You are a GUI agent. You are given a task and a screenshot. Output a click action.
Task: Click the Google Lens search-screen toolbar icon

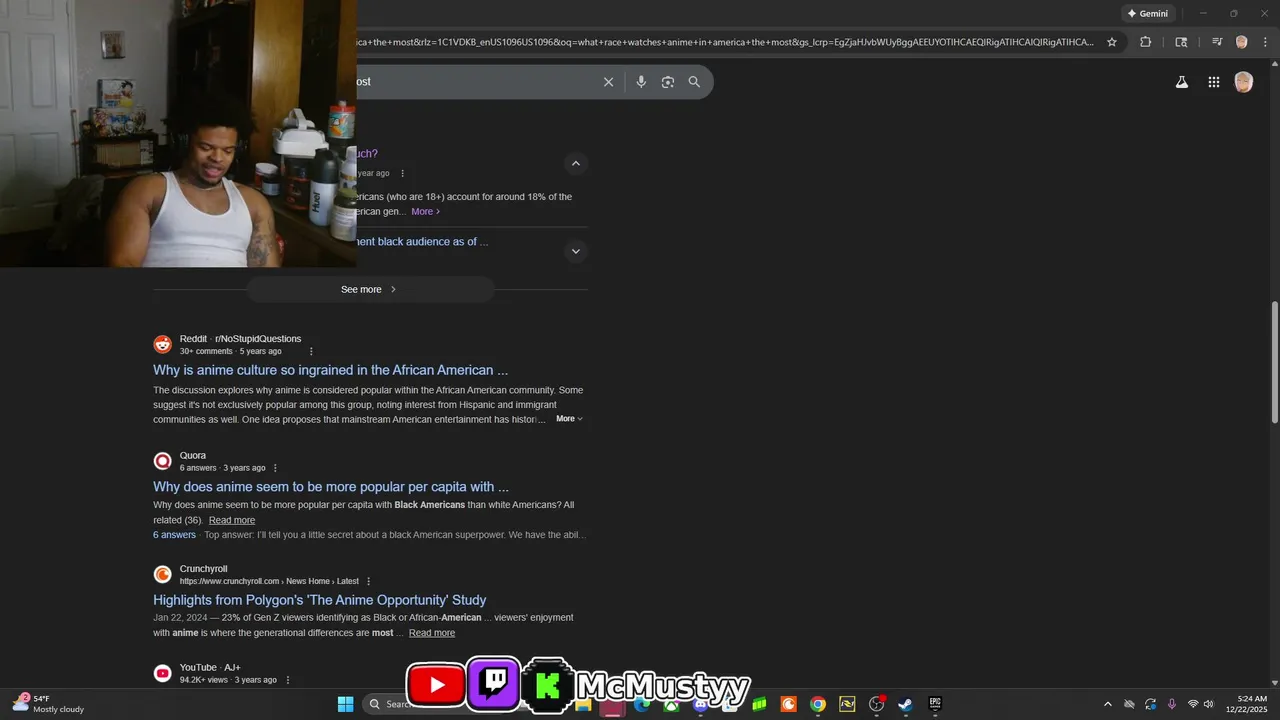(1181, 42)
